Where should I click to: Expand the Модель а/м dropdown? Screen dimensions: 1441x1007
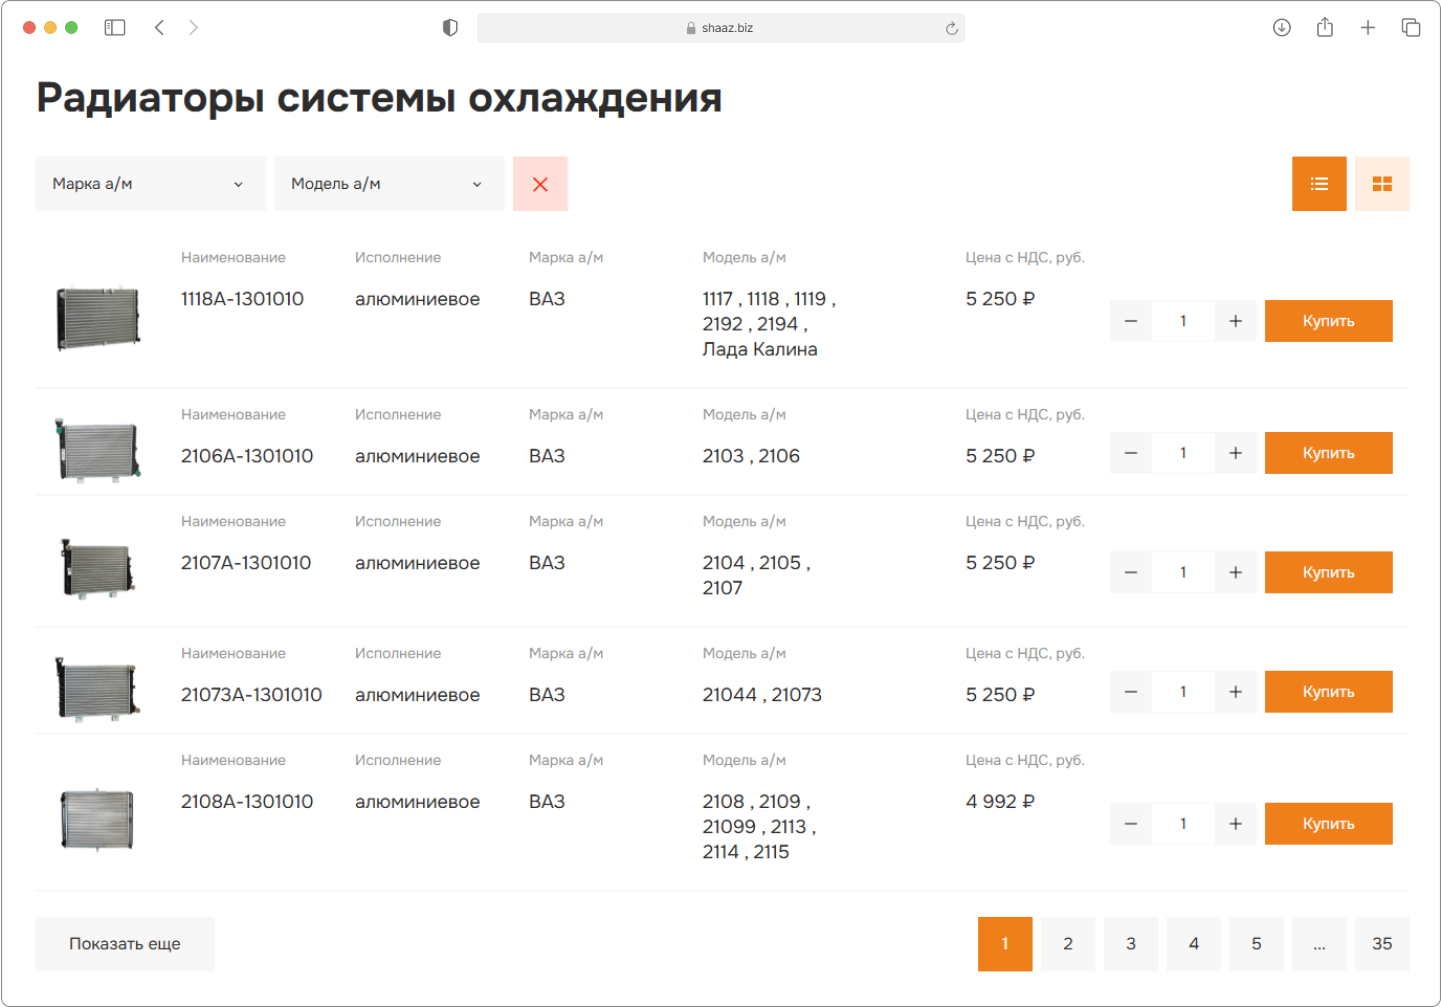388,184
